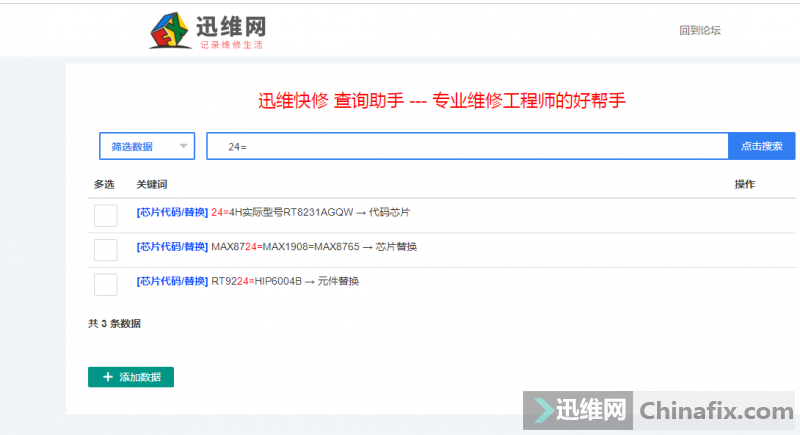Tick the checkbox for the MAX8724 row
The width and height of the screenshot is (800, 435).
[106, 250]
